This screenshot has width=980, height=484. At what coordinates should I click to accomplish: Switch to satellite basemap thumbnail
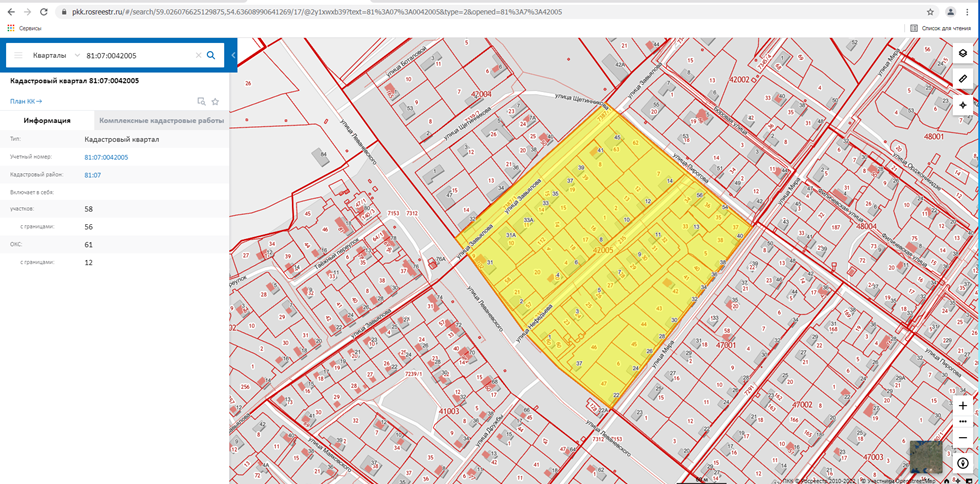[x=925, y=456]
